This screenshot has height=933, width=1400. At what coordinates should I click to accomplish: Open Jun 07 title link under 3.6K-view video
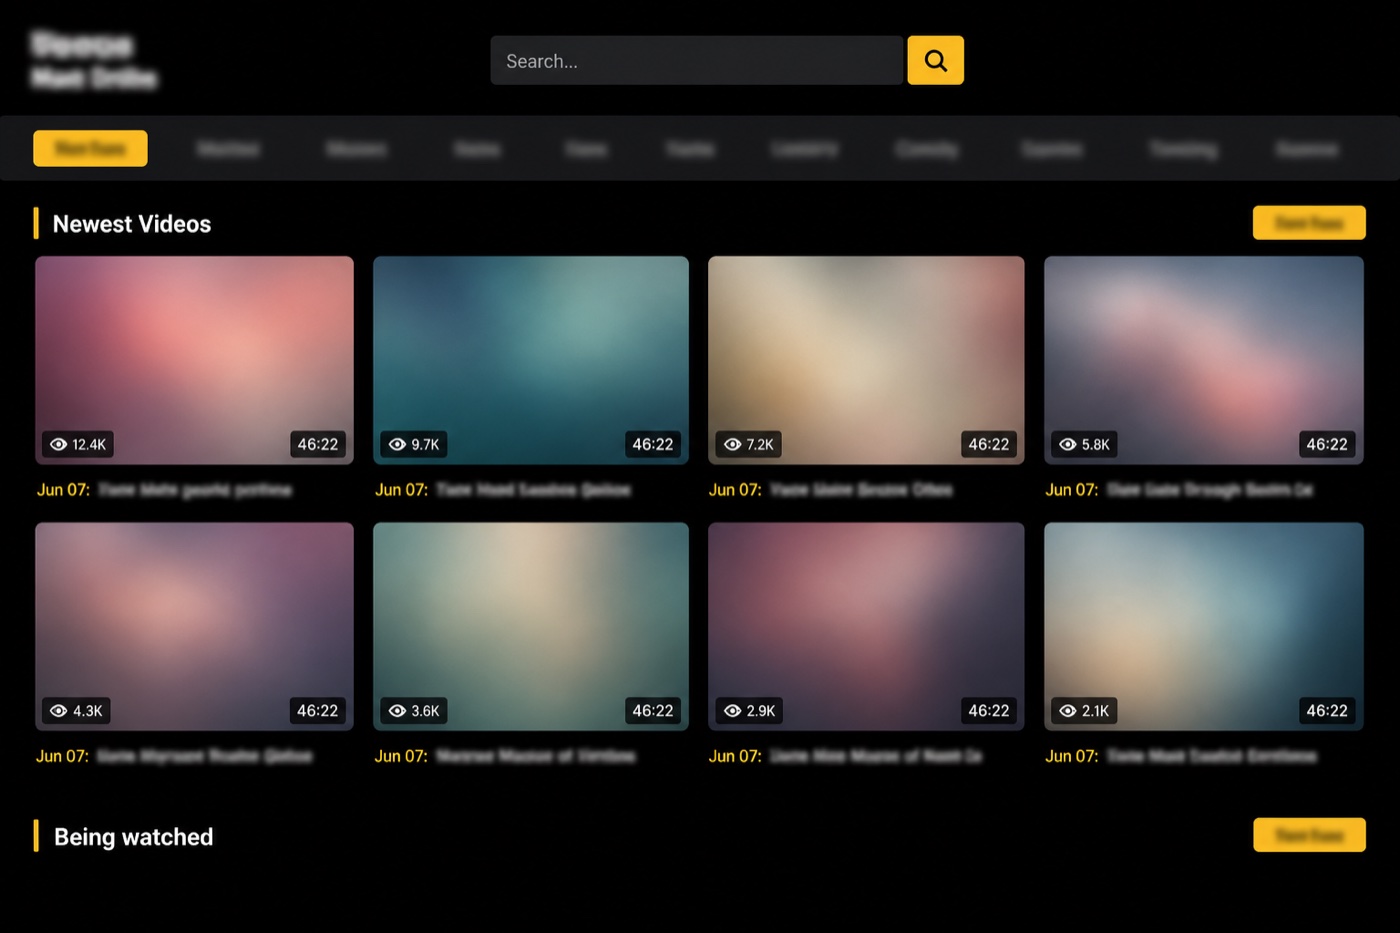pyautogui.click(x=505, y=756)
